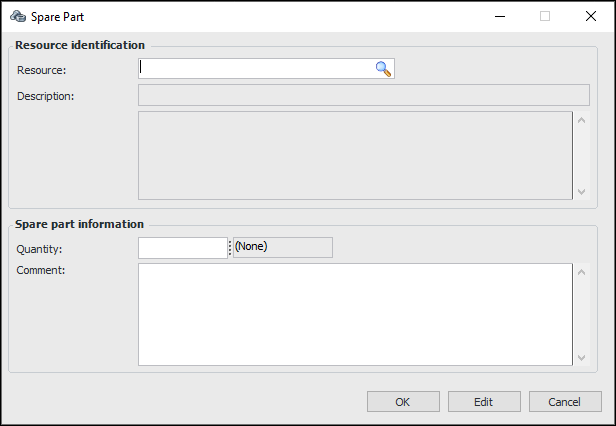Dismiss dialog with Cancel button

[x=565, y=402]
